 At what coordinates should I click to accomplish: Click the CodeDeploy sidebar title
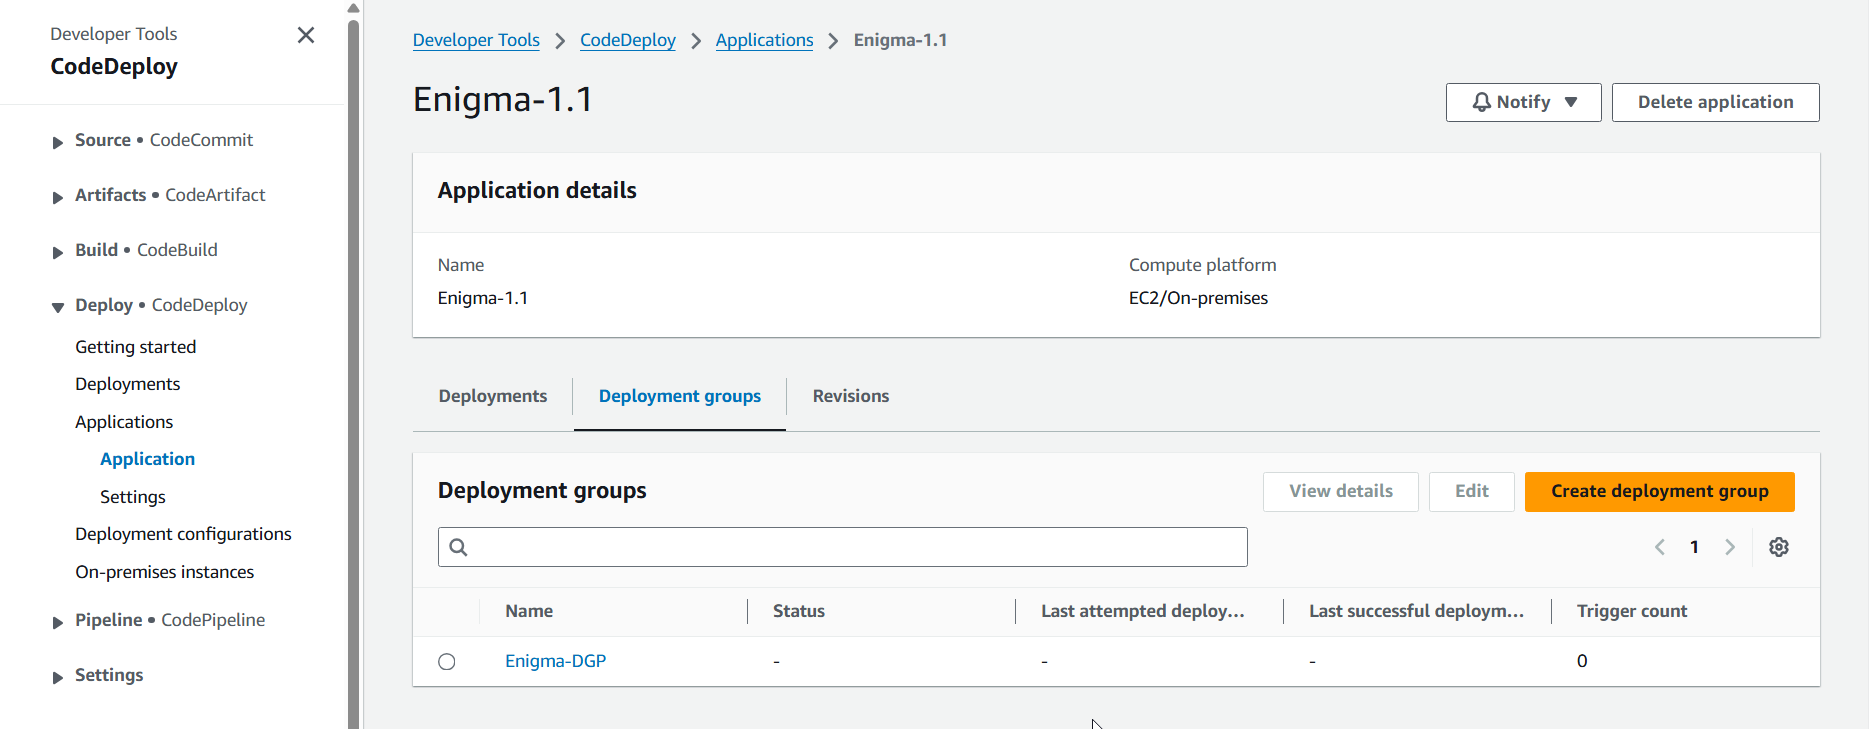click(x=114, y=67)
